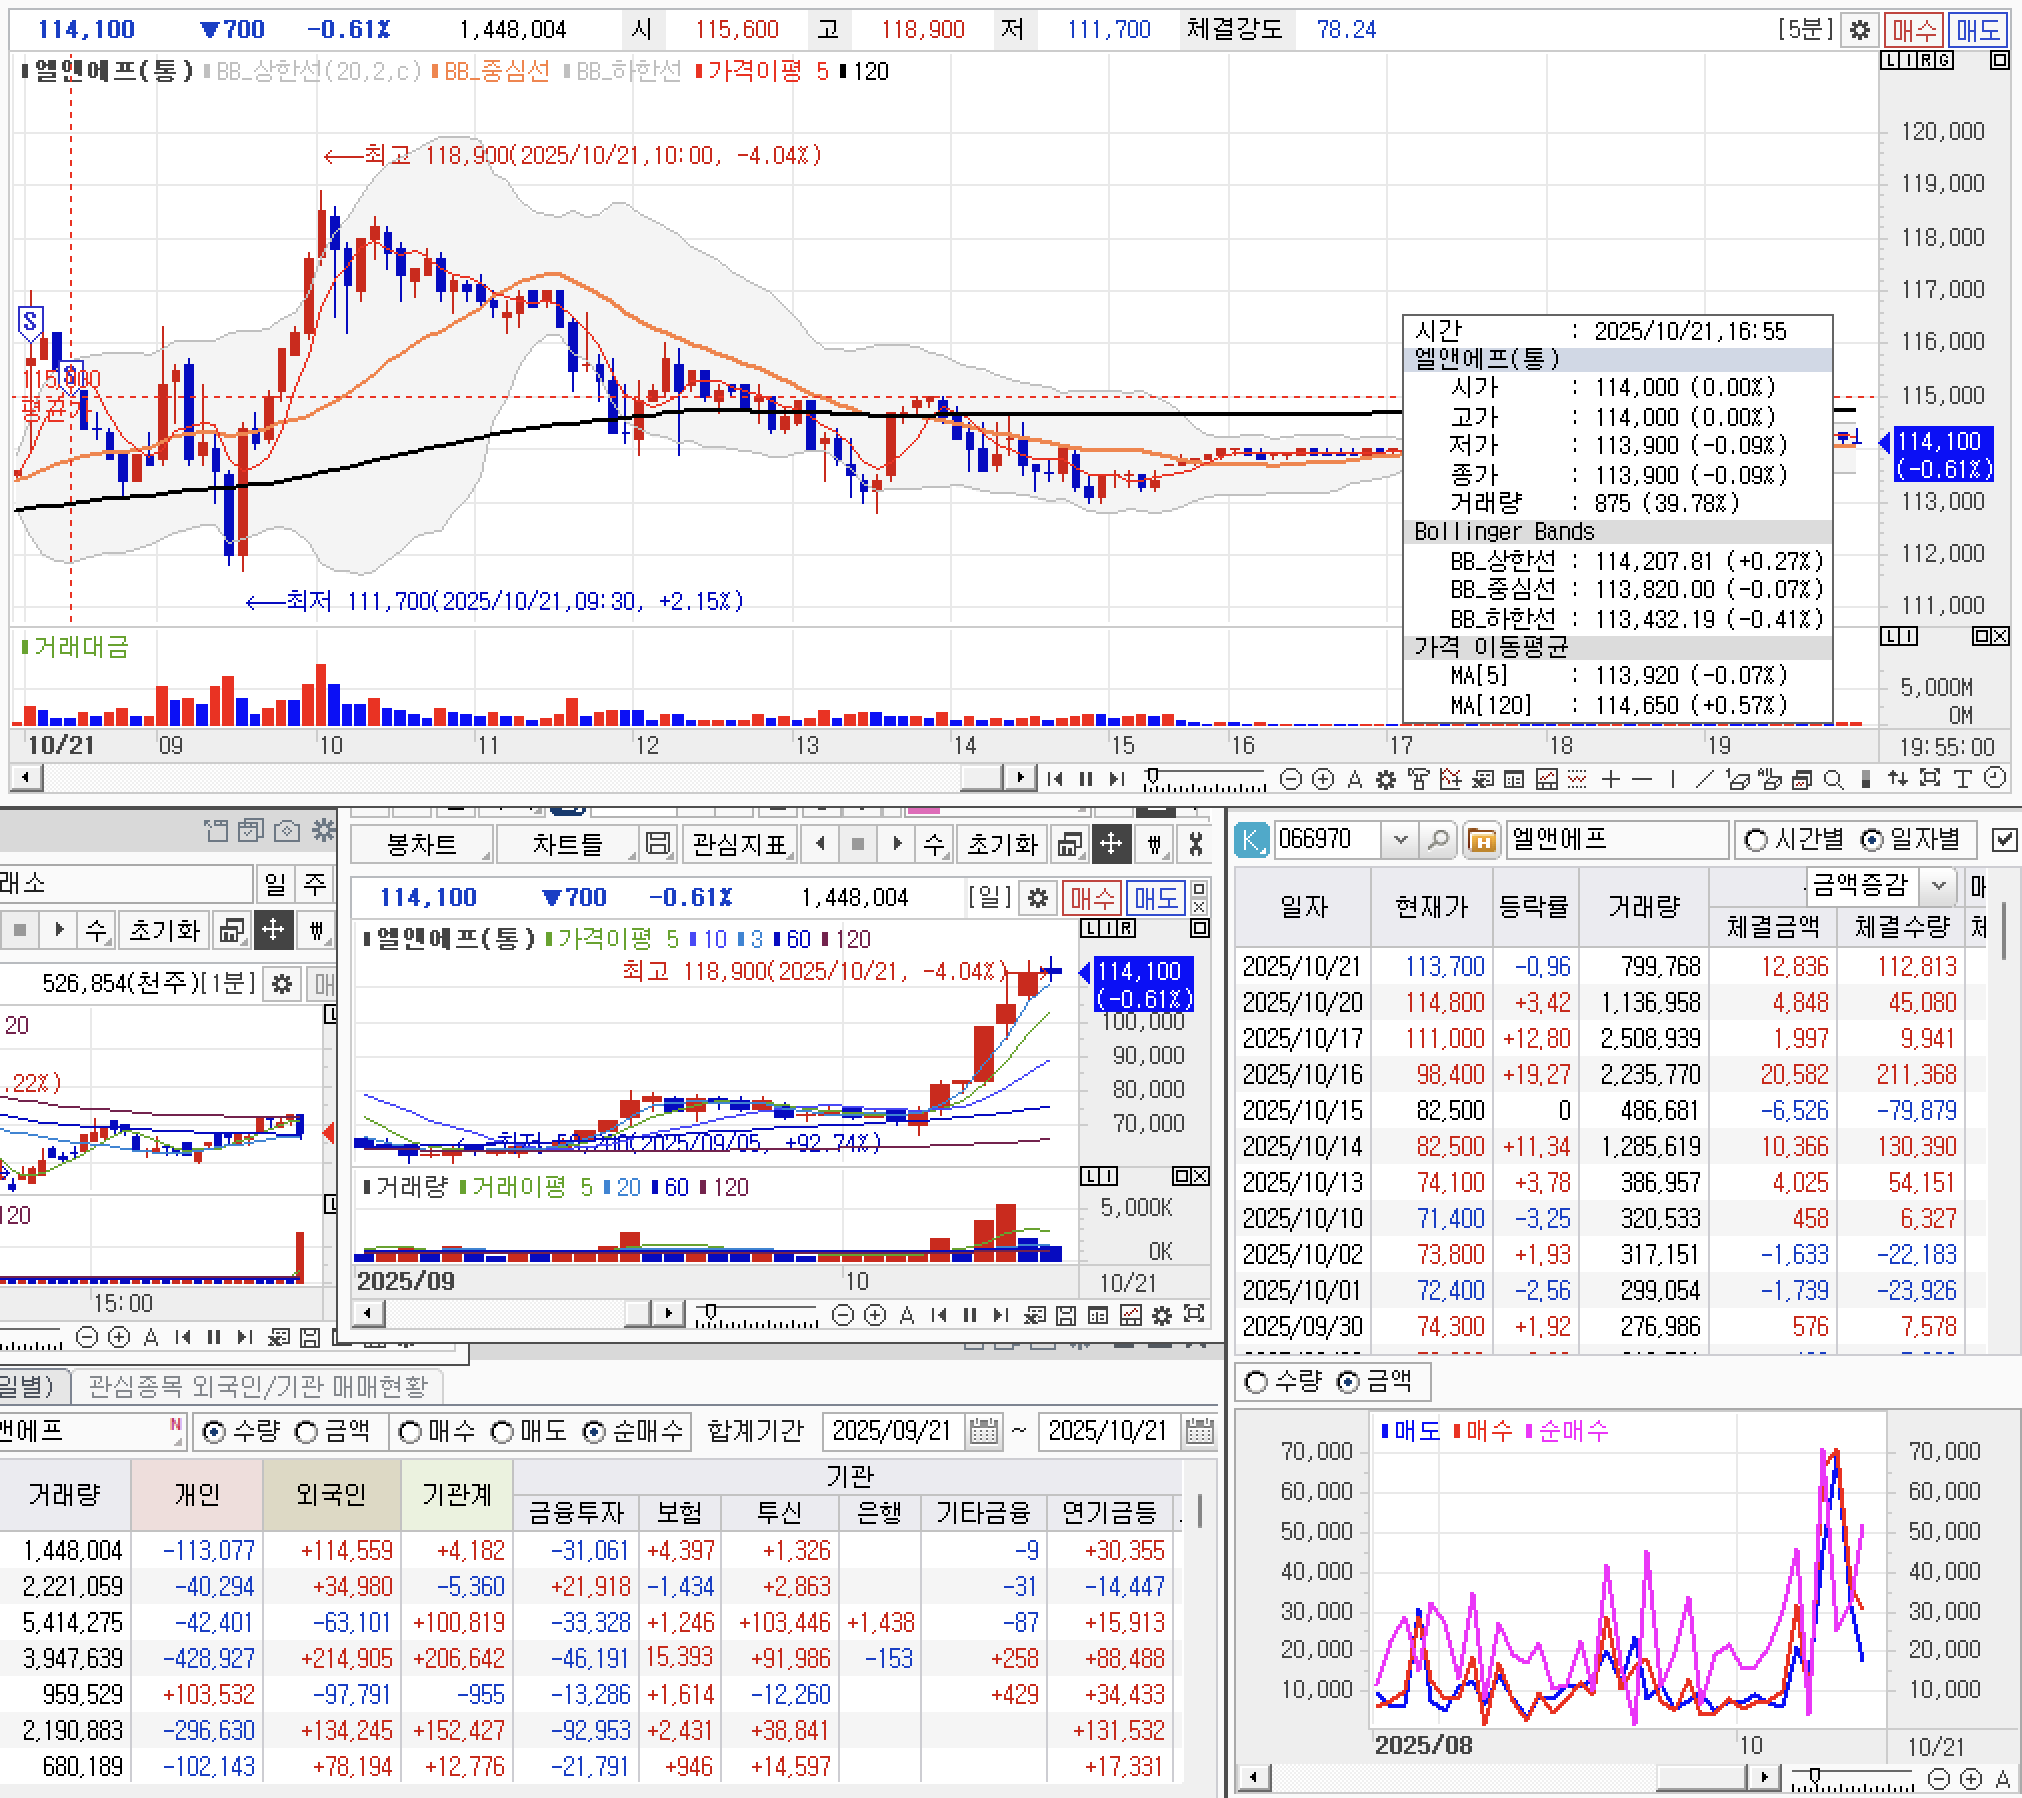Click the 관심지표 menu button

tap(739, 845)
